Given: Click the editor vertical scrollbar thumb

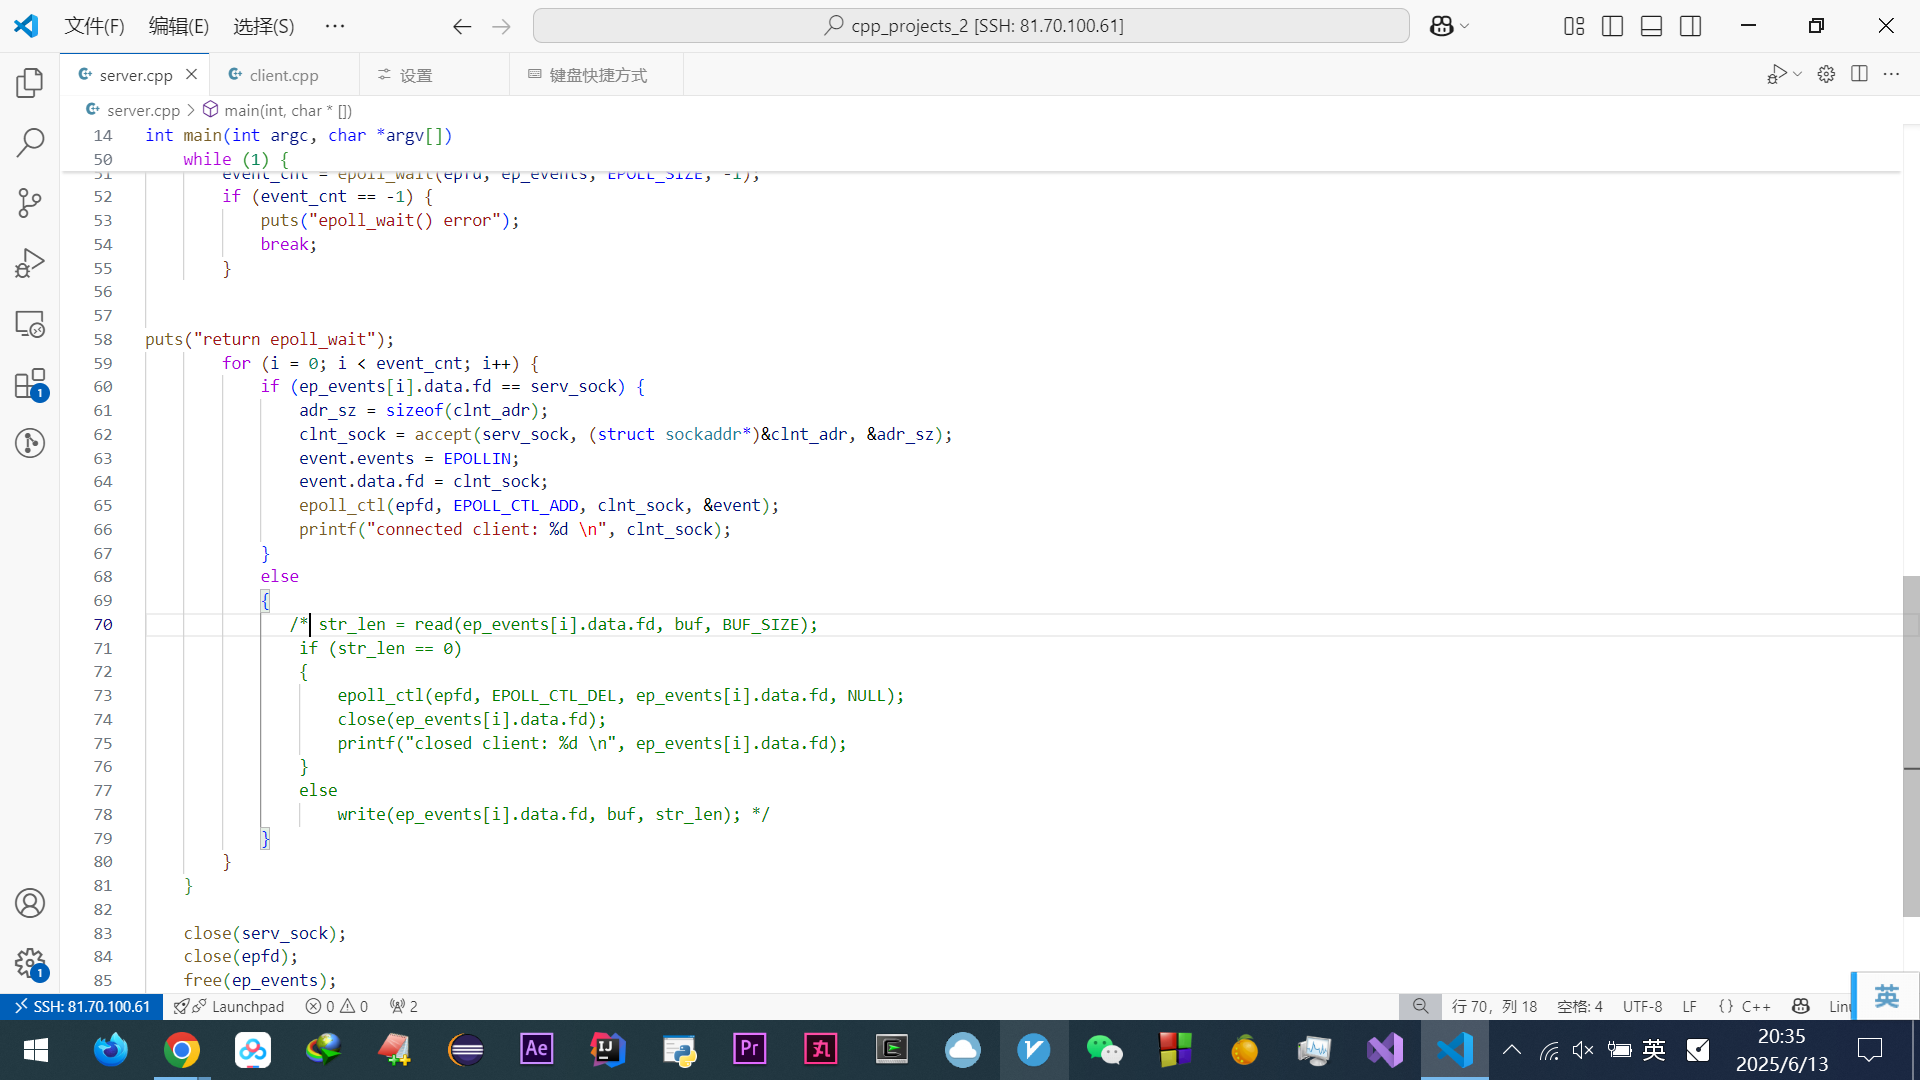Looking at the screenshot, I should 1910,745.
